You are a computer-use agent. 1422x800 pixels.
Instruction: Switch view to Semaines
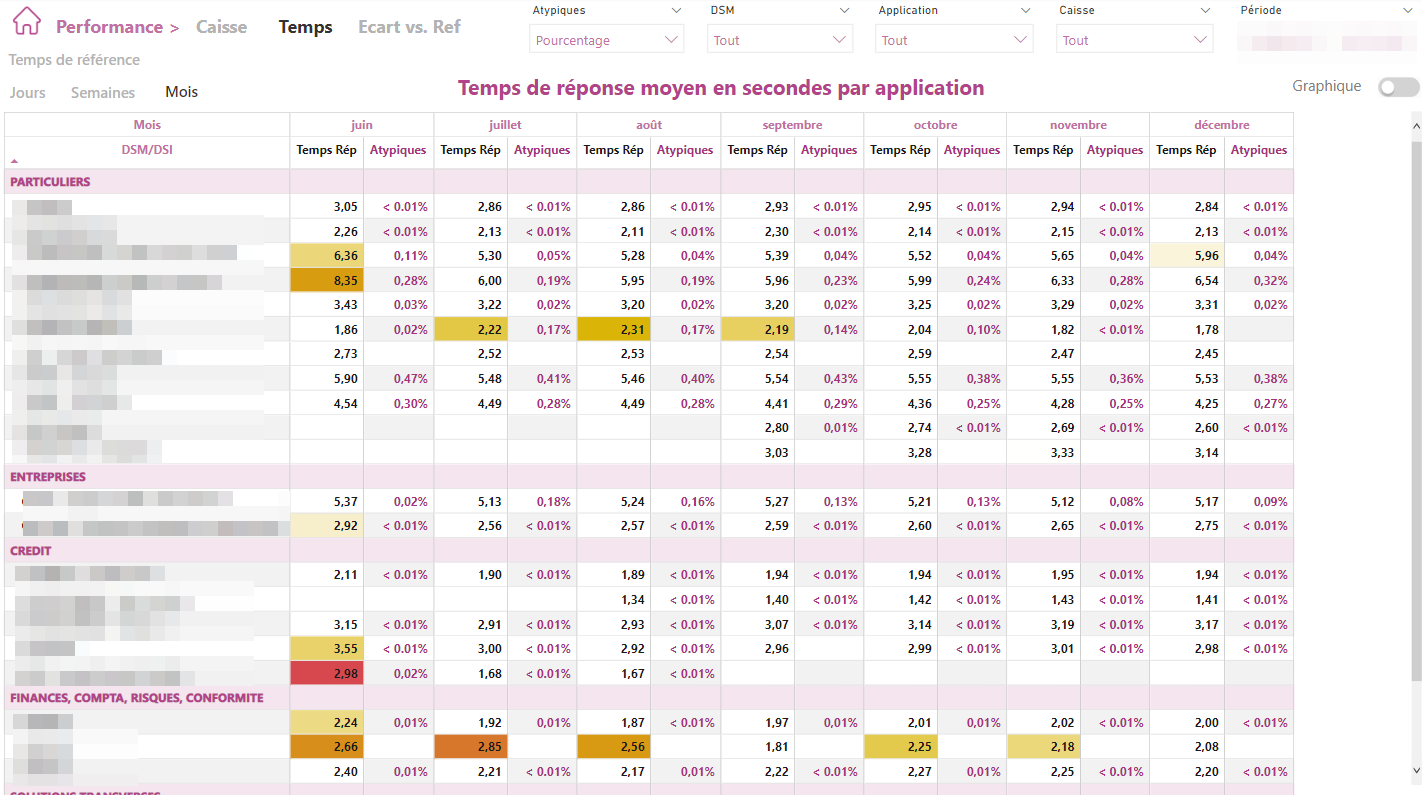point(103,92)
